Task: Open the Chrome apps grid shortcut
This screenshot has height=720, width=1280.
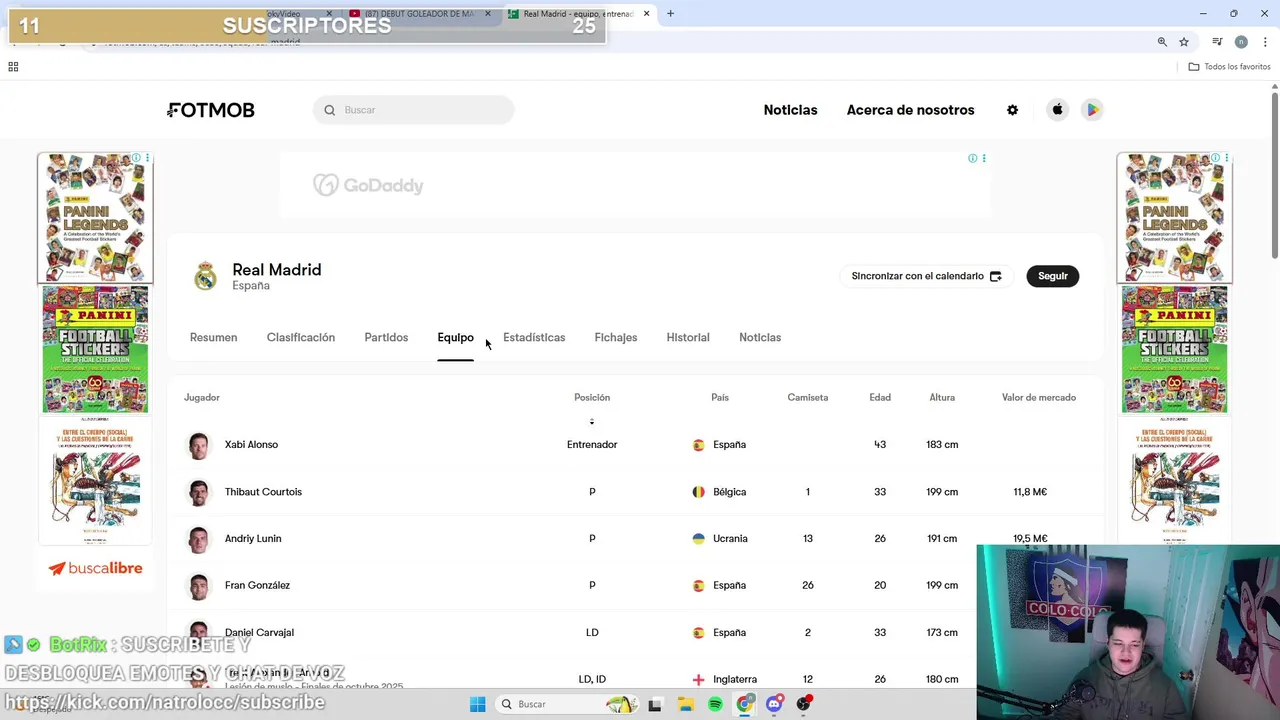Action: pos(13,67)
